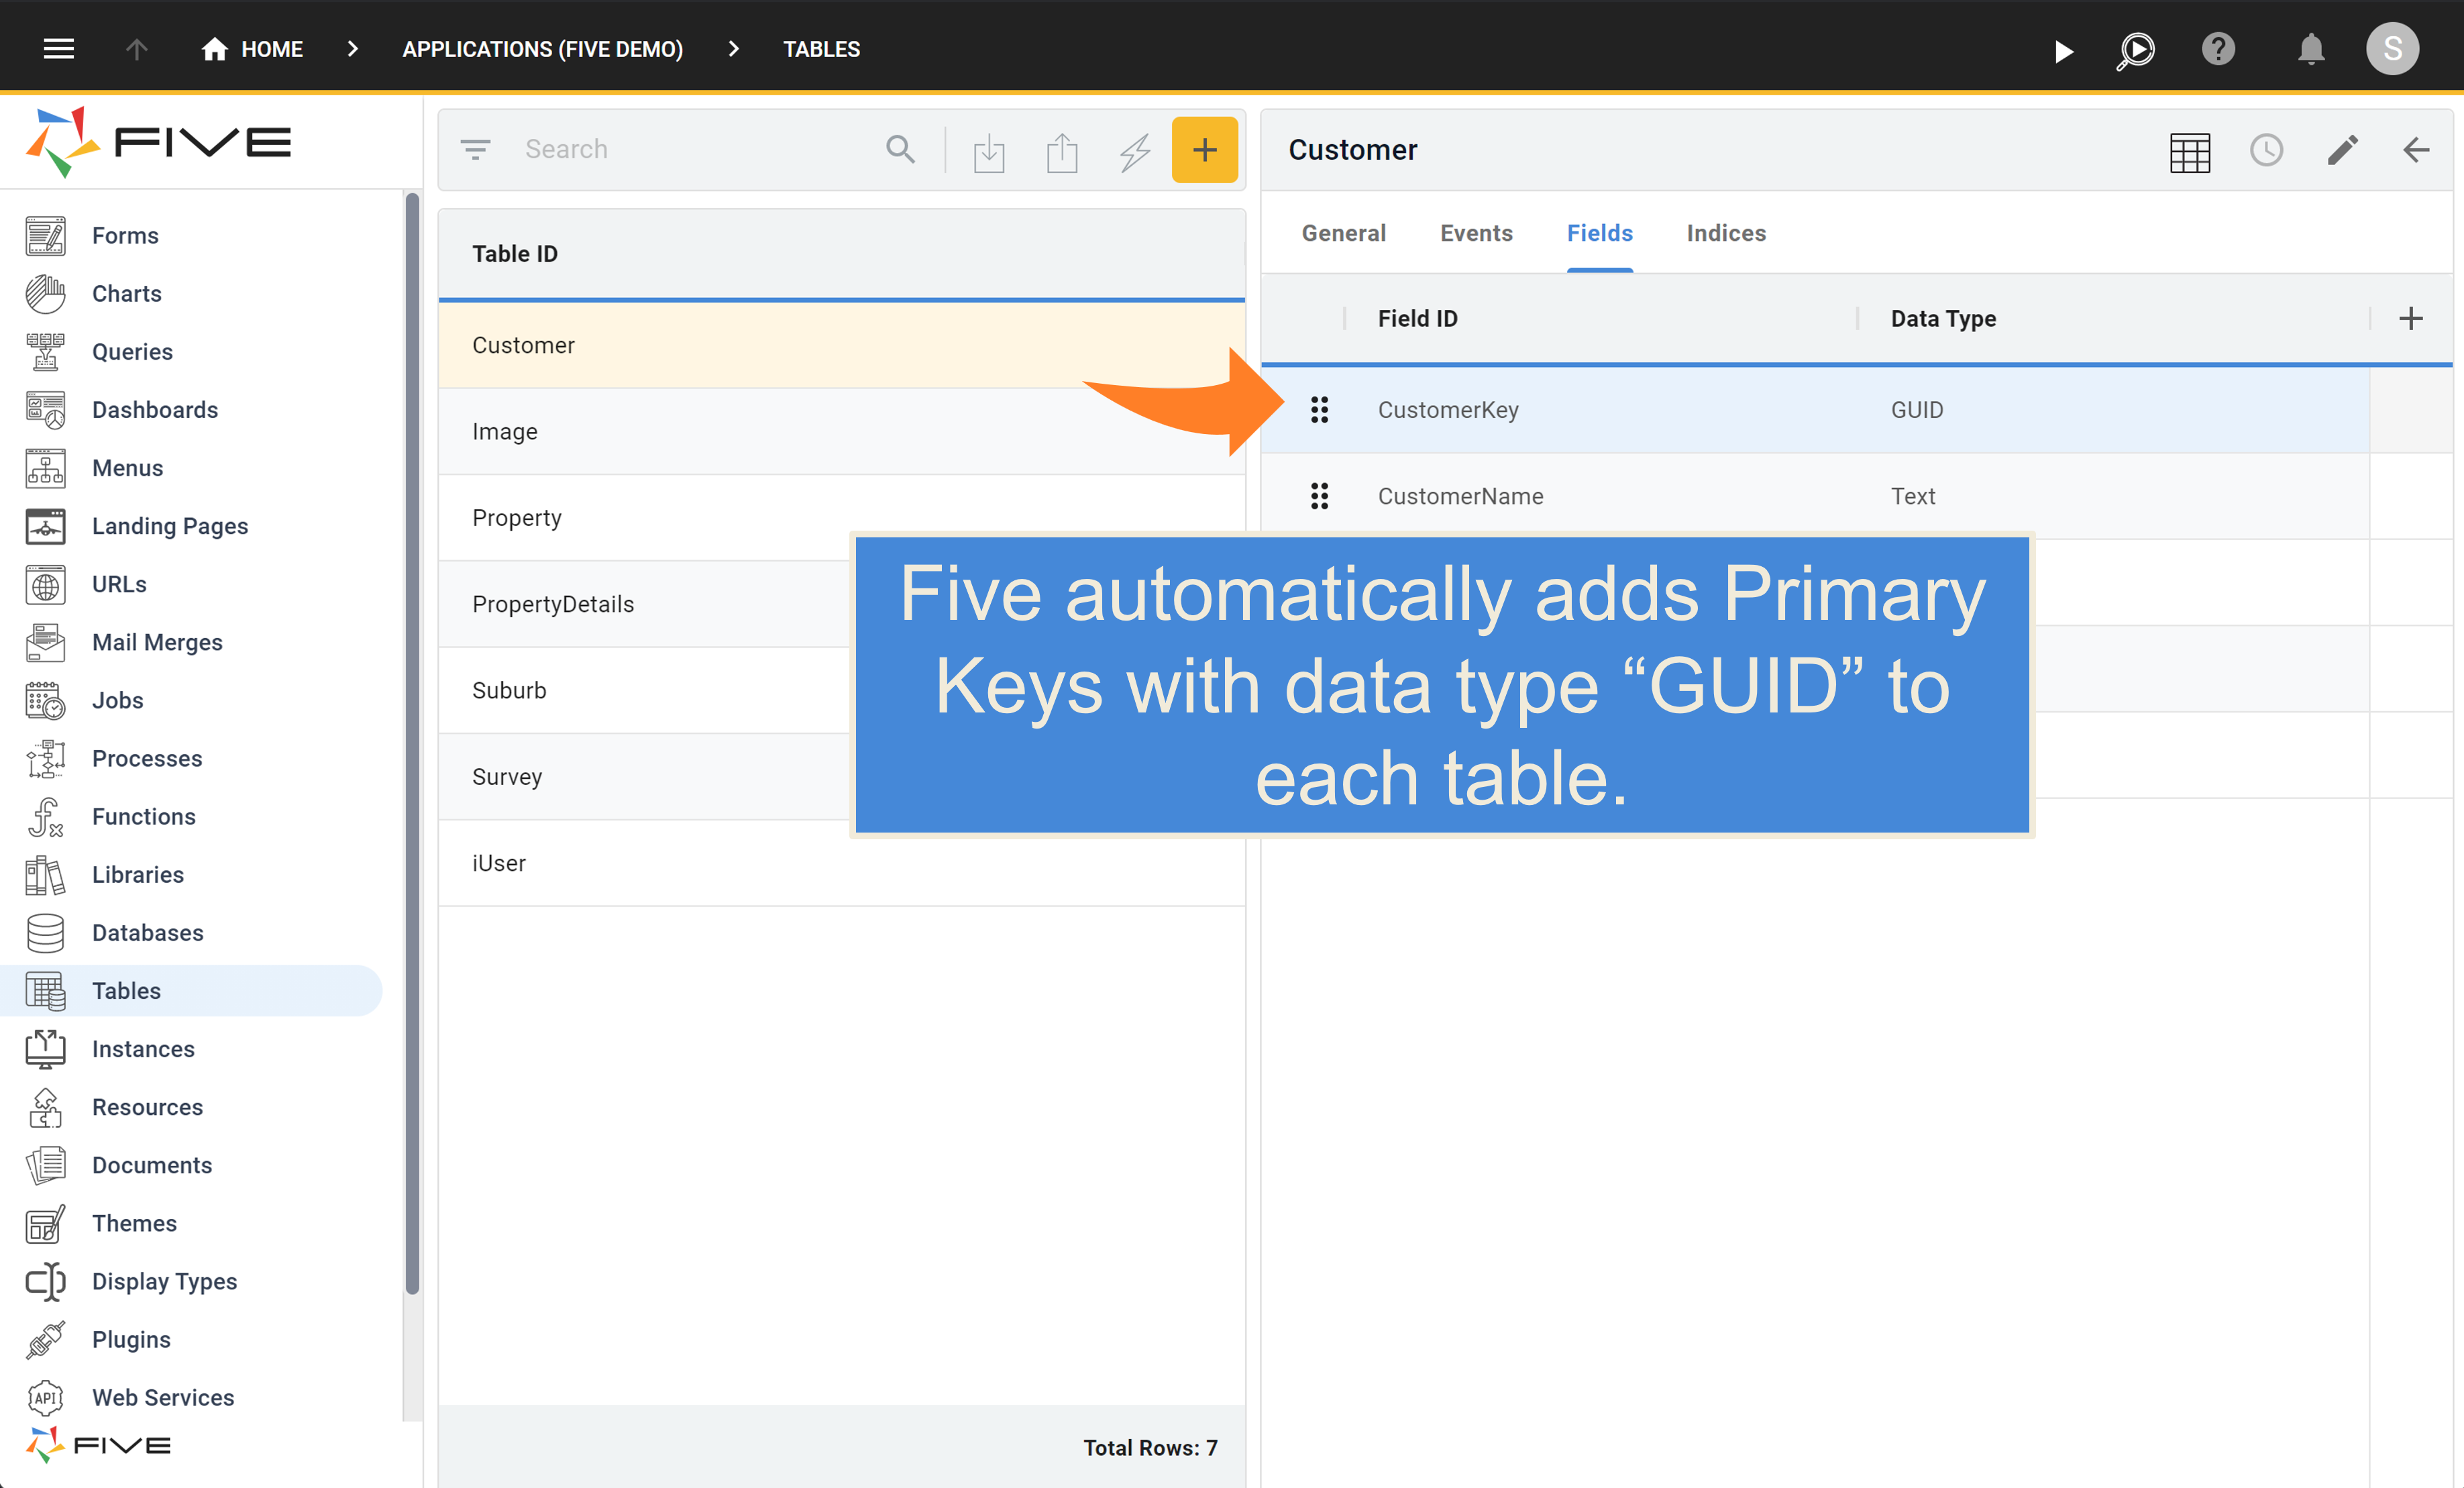Focus the Search input field
The width and height of the screenshot is (2464, 1488).
[690, 149]
